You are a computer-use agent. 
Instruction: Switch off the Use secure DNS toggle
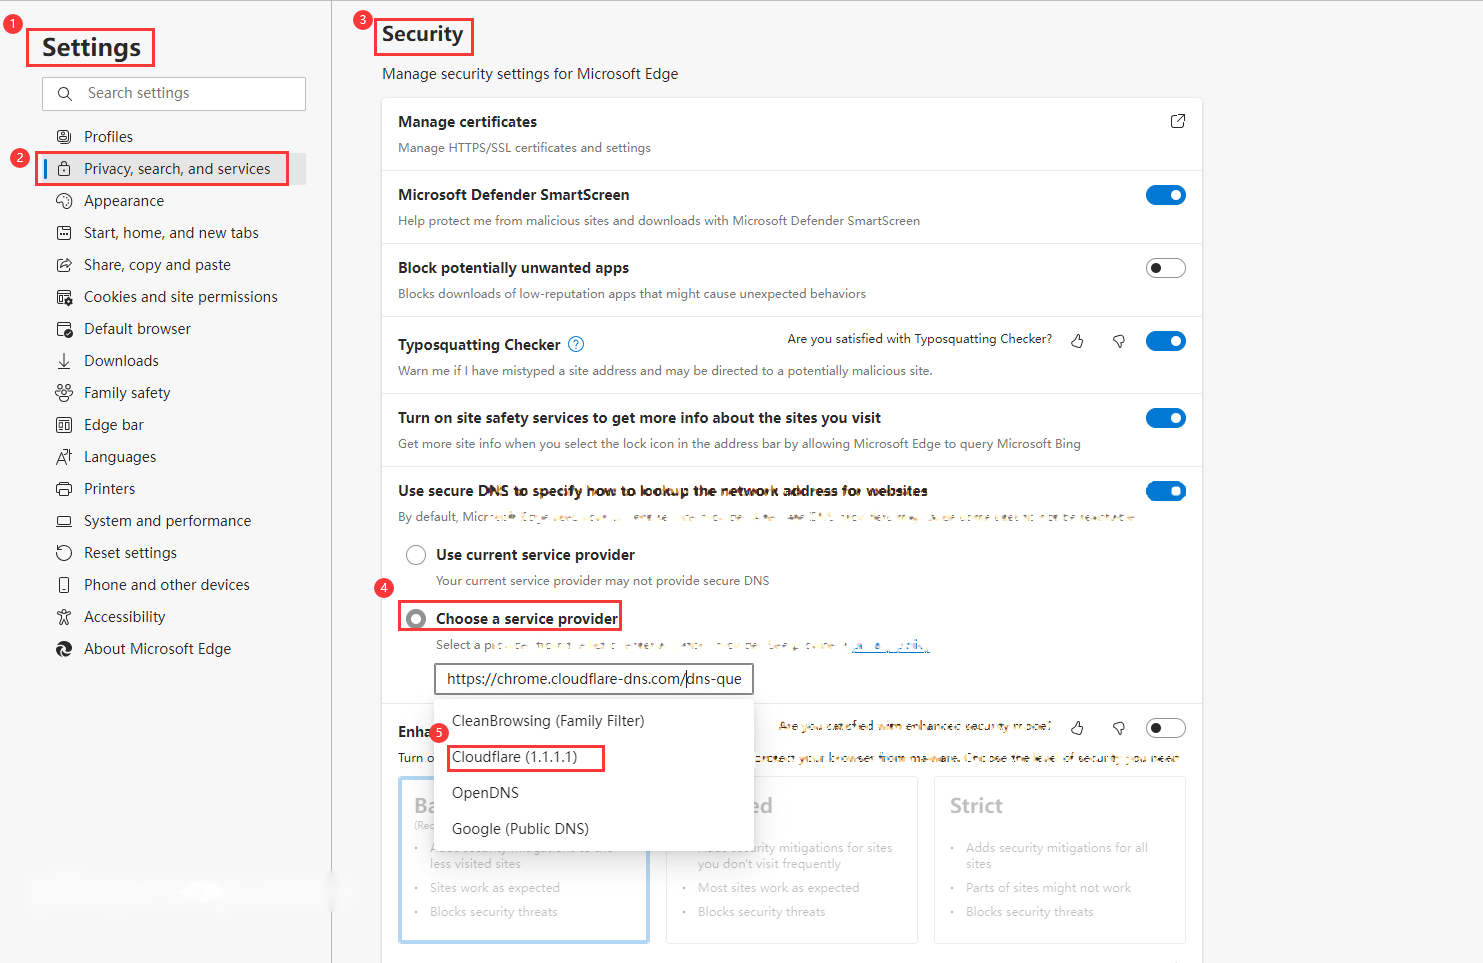tap(1166, 491)
